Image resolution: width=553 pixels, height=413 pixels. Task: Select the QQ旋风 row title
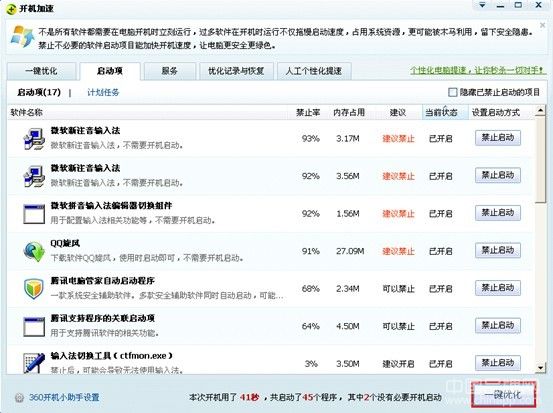(65, 243)
